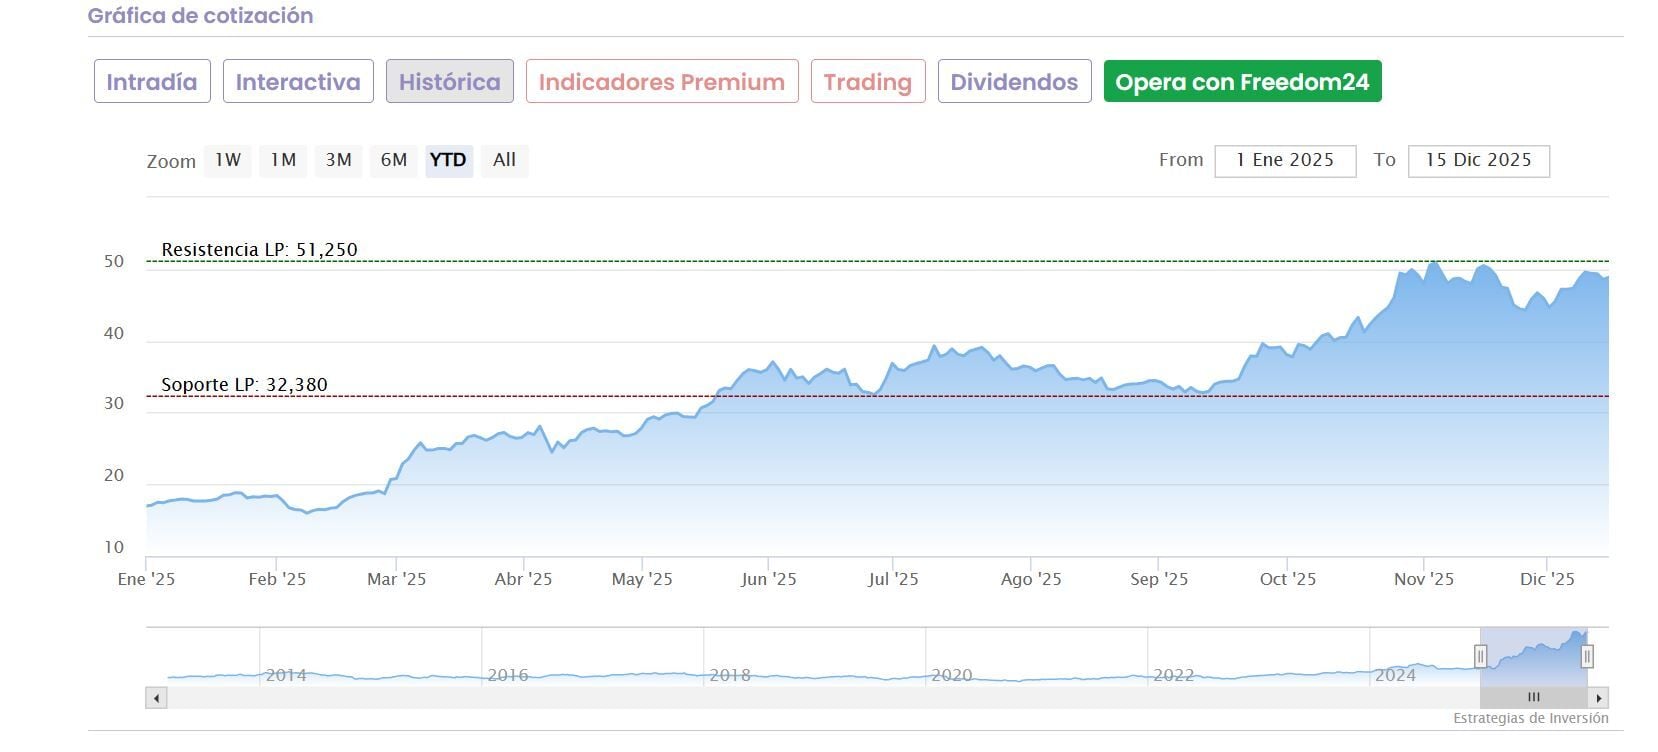Screen dimensions: 1658x752
Task: Select the All zoom range
Action: 505,160
